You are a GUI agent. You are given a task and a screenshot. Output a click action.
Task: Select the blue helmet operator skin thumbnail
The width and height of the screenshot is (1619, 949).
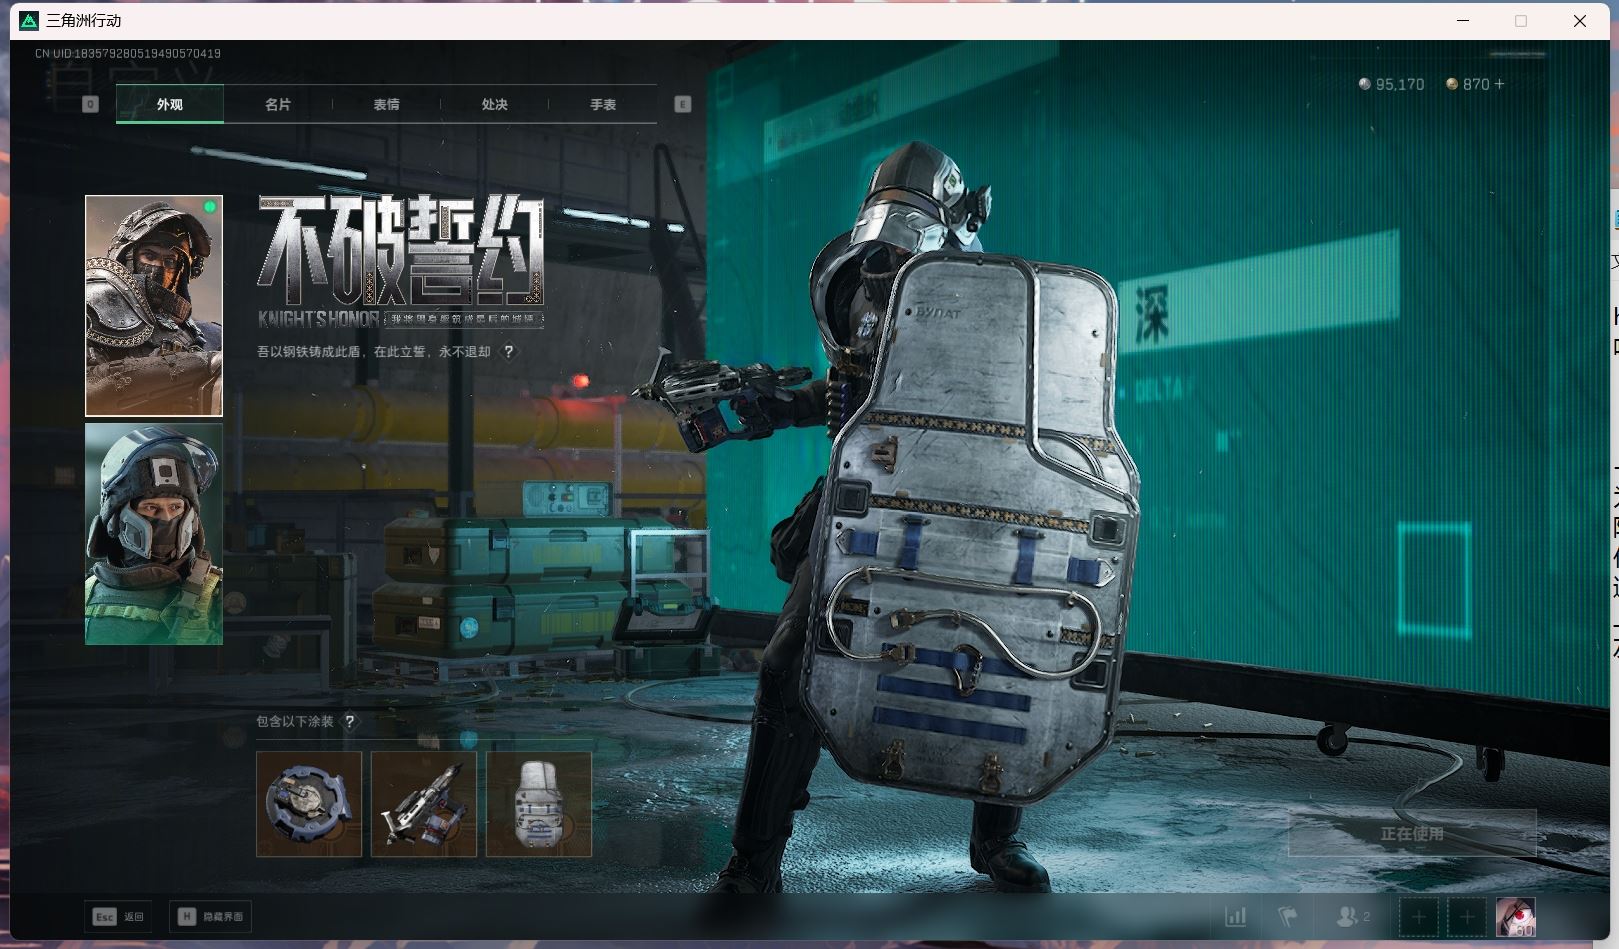pyautogui.click(x=154, y=533)
